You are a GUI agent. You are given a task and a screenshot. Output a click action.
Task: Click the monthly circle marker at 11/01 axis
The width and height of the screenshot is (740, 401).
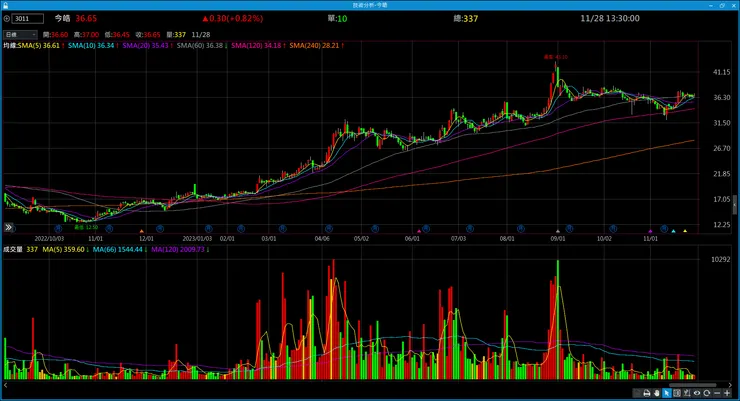[664, 229]
